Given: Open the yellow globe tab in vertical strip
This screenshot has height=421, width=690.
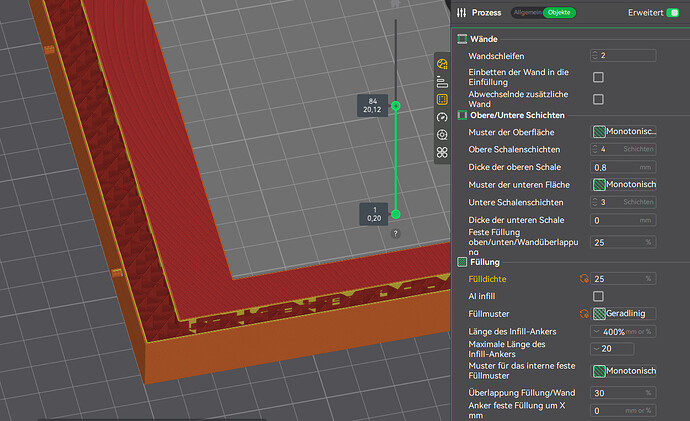Looking at the screenshot, I should pos(442,64).
